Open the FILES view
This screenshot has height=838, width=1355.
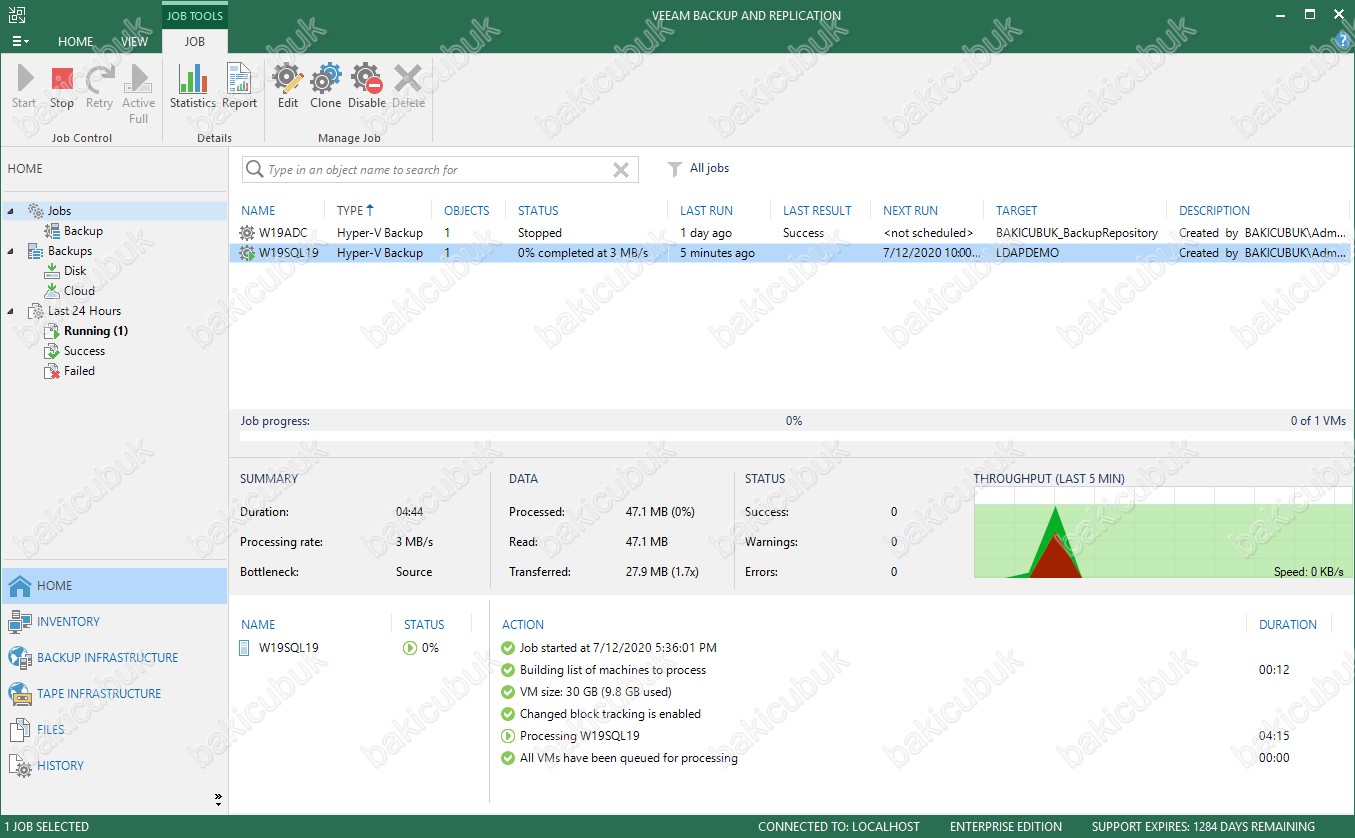pos(114,730)
